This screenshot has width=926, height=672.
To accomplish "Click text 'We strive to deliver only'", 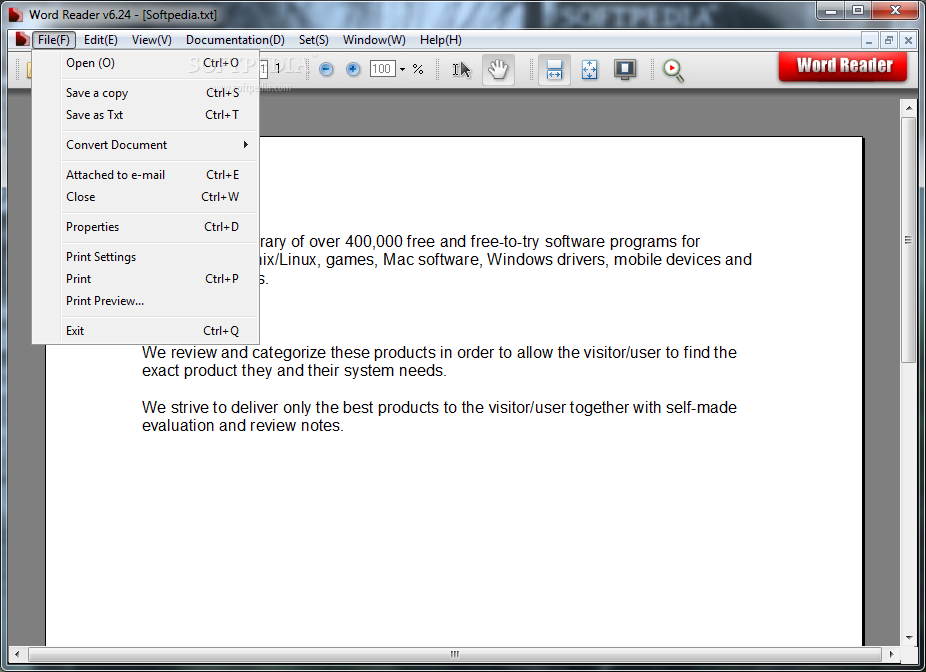I will click(226, 407).
